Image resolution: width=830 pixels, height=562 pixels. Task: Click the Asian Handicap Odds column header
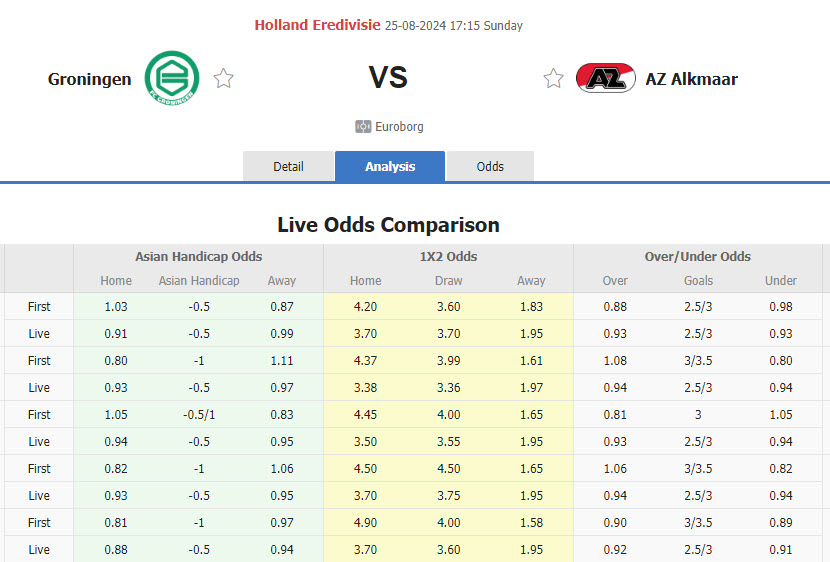pyautogui.click(x=199, y=257)
